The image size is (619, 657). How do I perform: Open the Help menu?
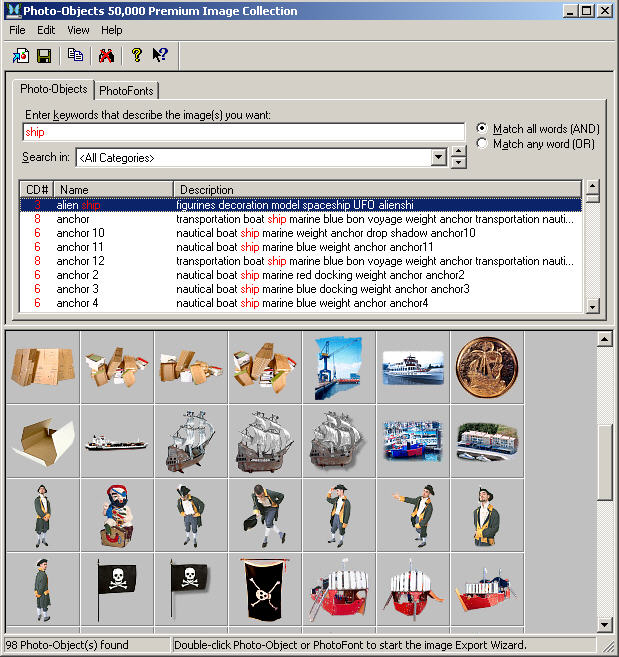[111, 30]
